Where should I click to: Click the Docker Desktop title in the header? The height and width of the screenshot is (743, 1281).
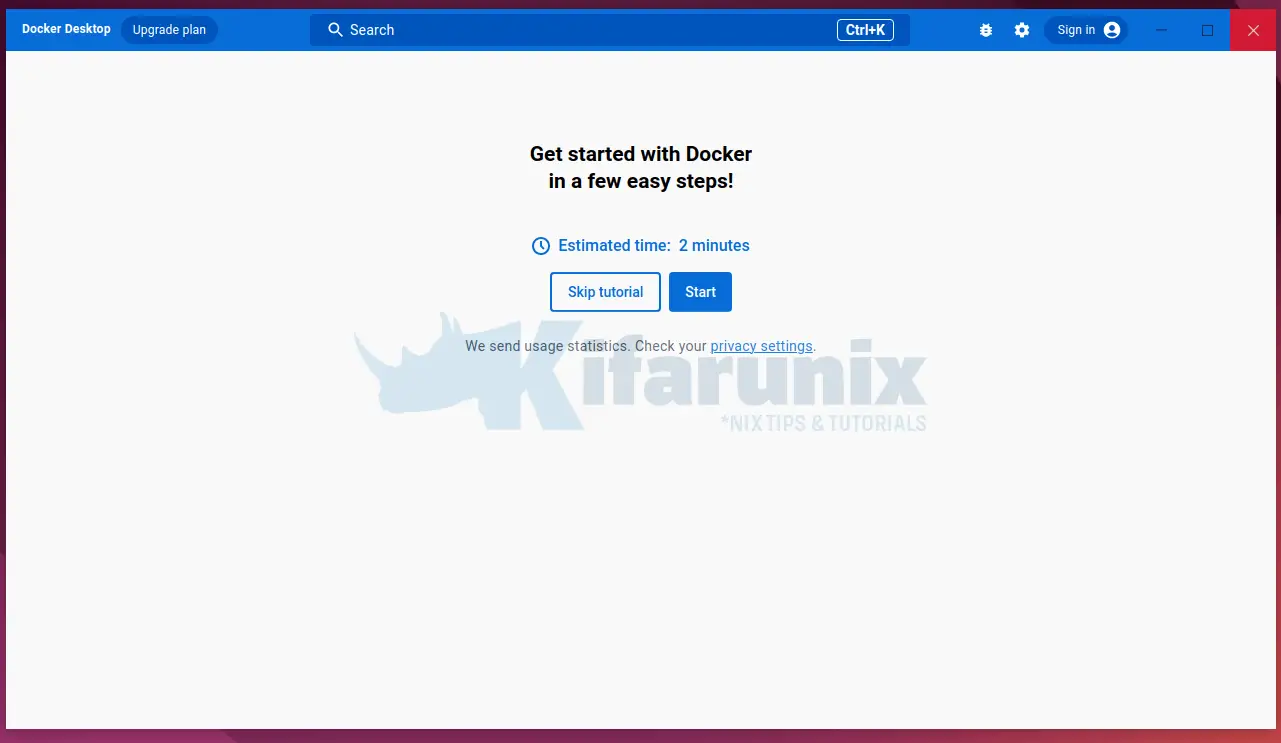pos(66,29)
